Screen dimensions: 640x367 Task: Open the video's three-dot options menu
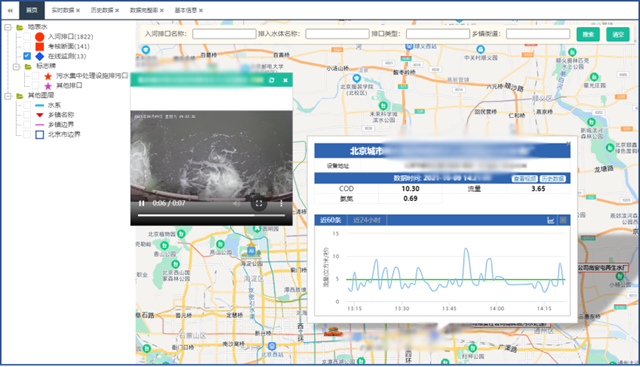[x=281, y=203]
